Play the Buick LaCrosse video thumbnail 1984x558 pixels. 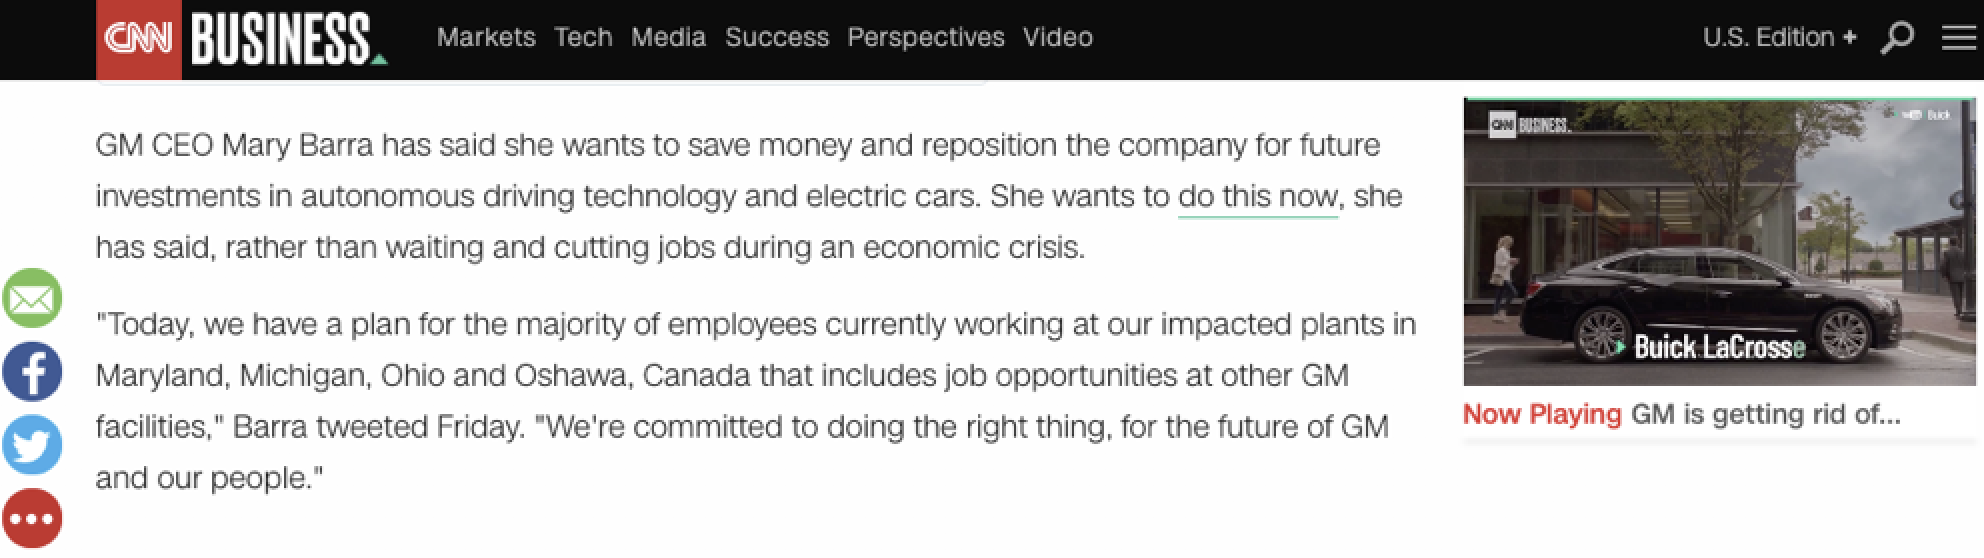1719,240
